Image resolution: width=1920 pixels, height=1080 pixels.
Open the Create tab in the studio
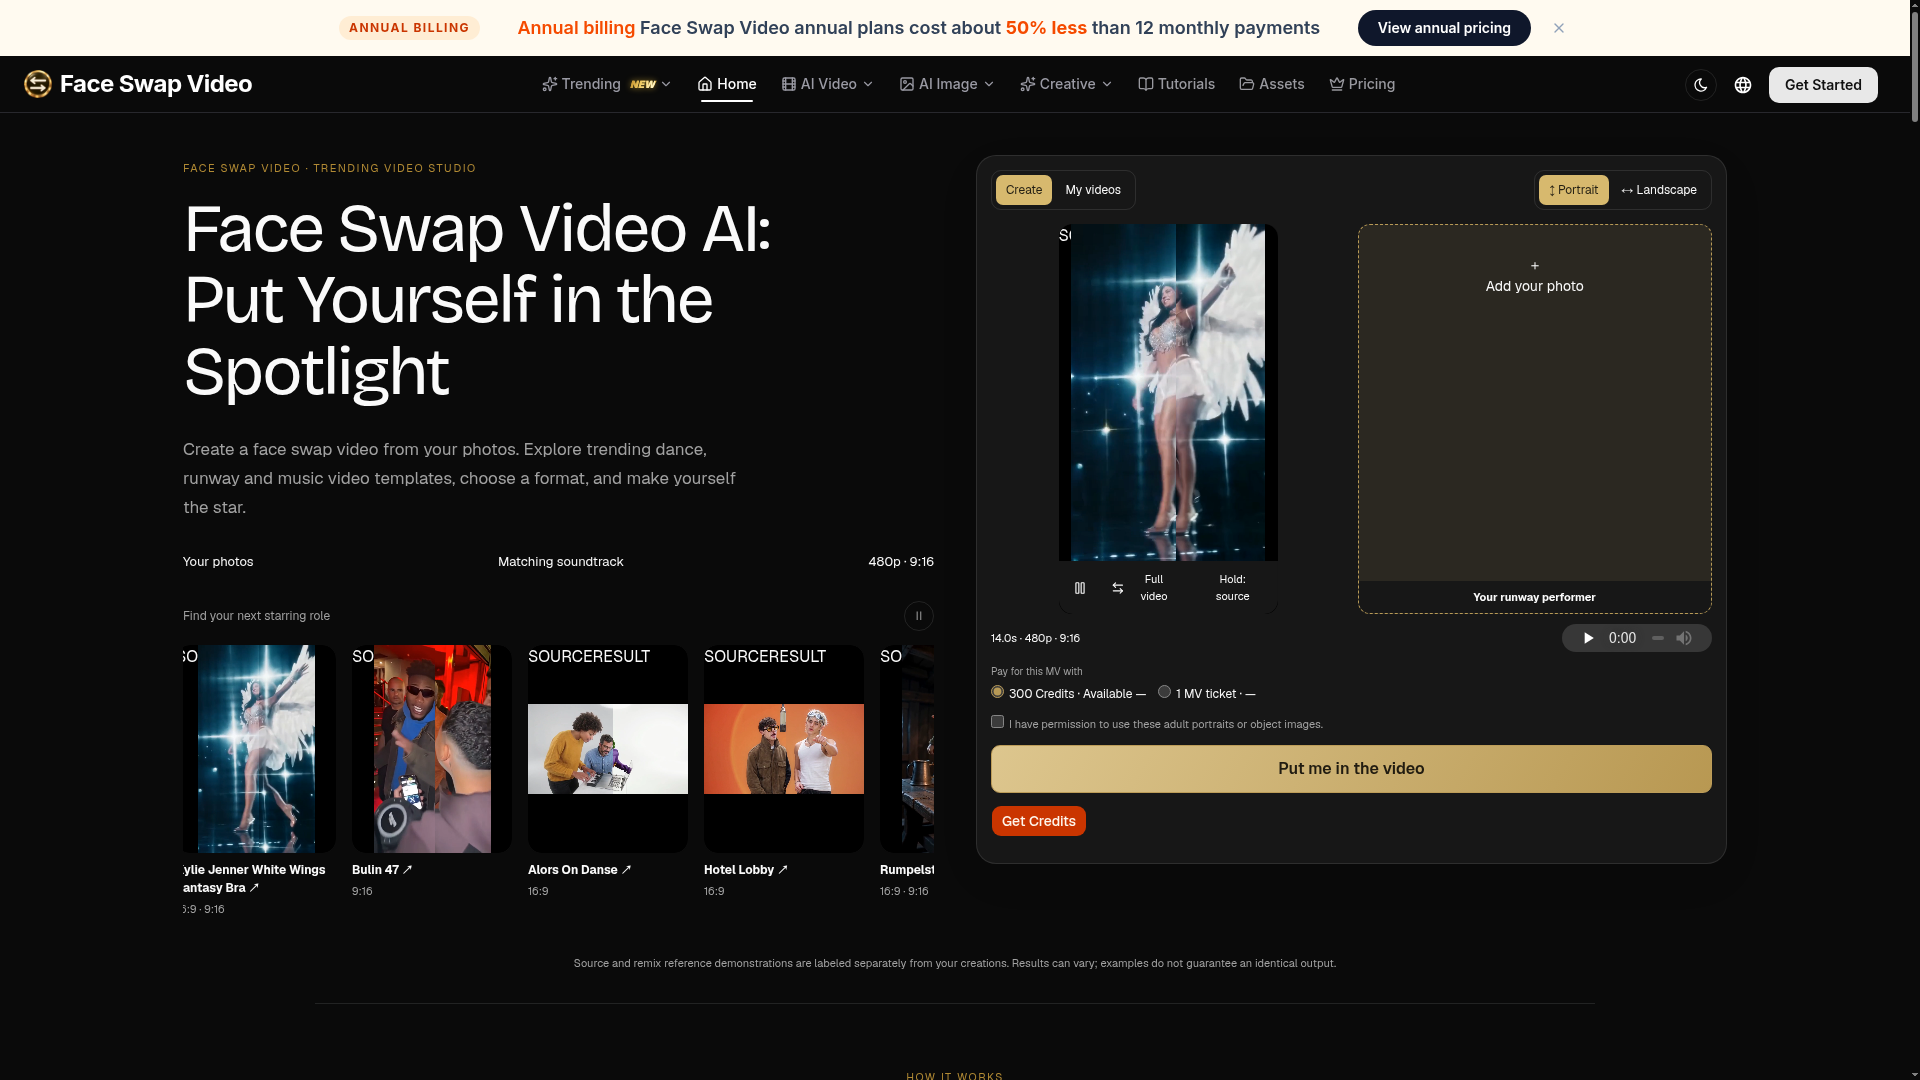[1024, 190]
